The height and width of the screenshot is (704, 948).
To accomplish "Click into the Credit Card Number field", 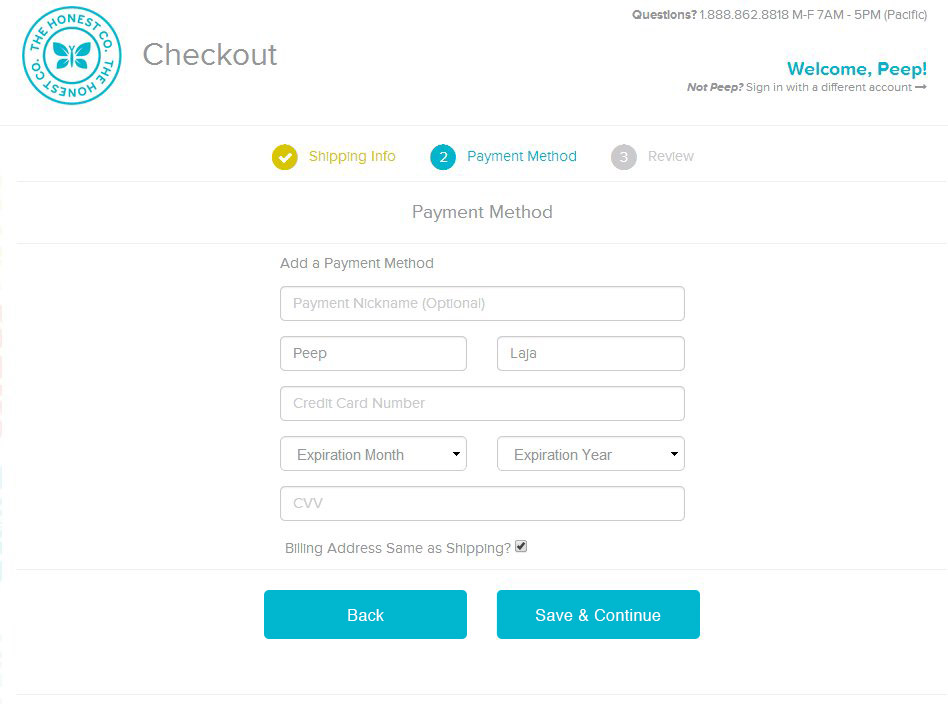I will (x=482, y=403).
